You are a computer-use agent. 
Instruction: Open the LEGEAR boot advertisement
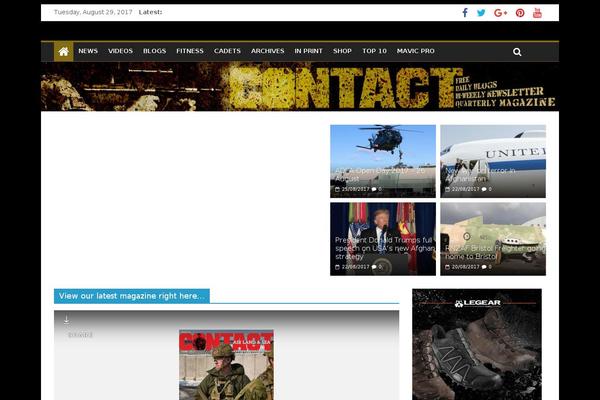(x=477, y=344)
